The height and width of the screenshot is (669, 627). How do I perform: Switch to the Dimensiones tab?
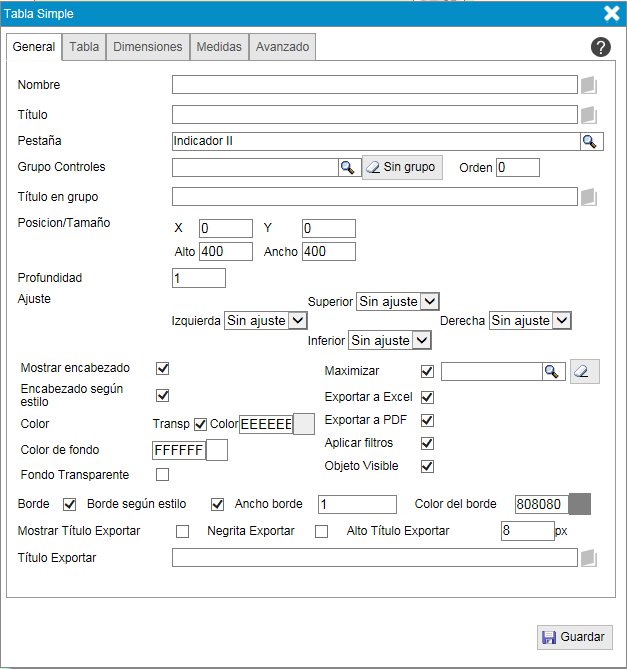click(x=148, y=47)
